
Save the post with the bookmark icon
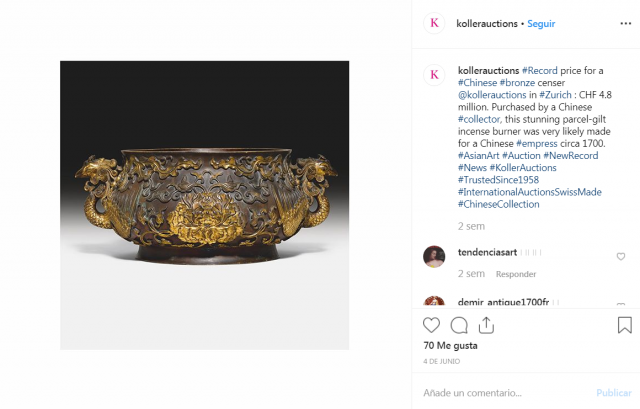tap(624, 325)
